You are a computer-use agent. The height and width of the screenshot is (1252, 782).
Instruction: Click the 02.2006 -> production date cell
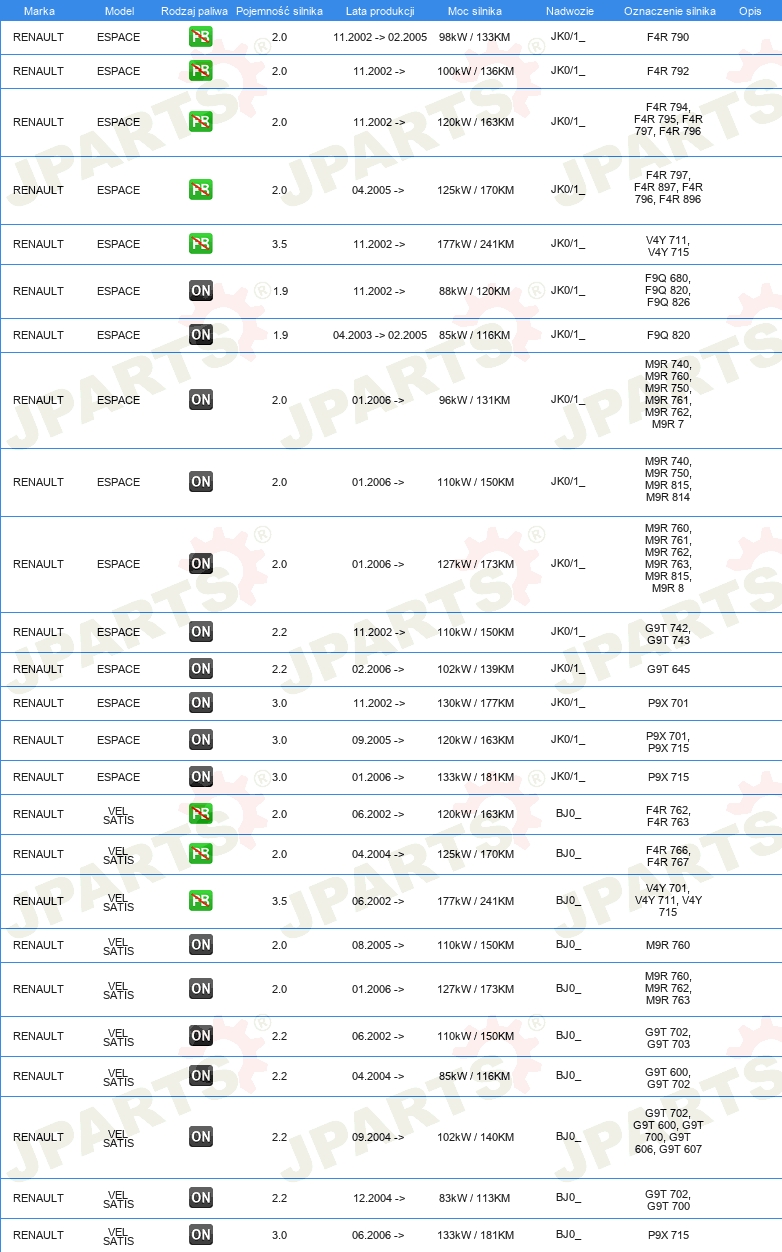pos(379,669)
